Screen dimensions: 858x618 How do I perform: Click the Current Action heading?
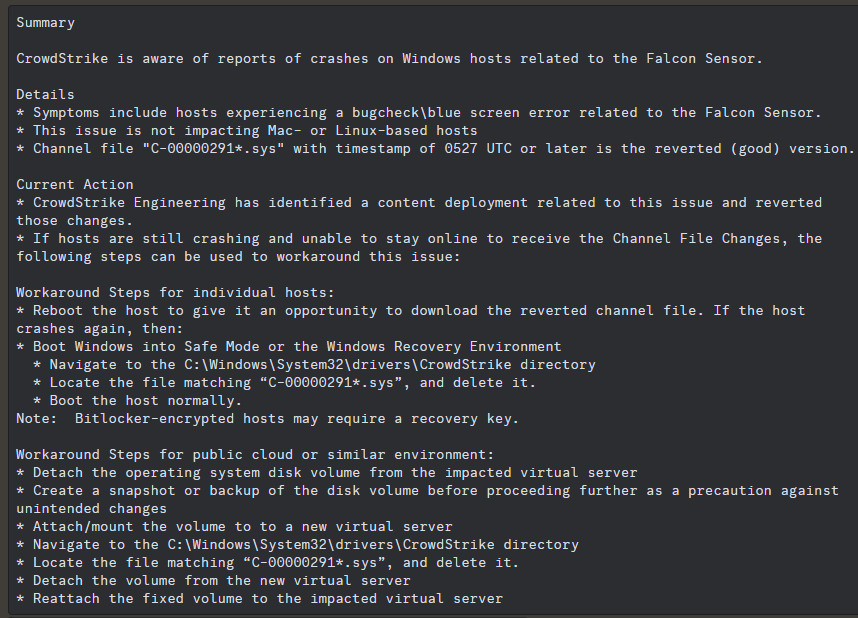click(x=75, y=184)
